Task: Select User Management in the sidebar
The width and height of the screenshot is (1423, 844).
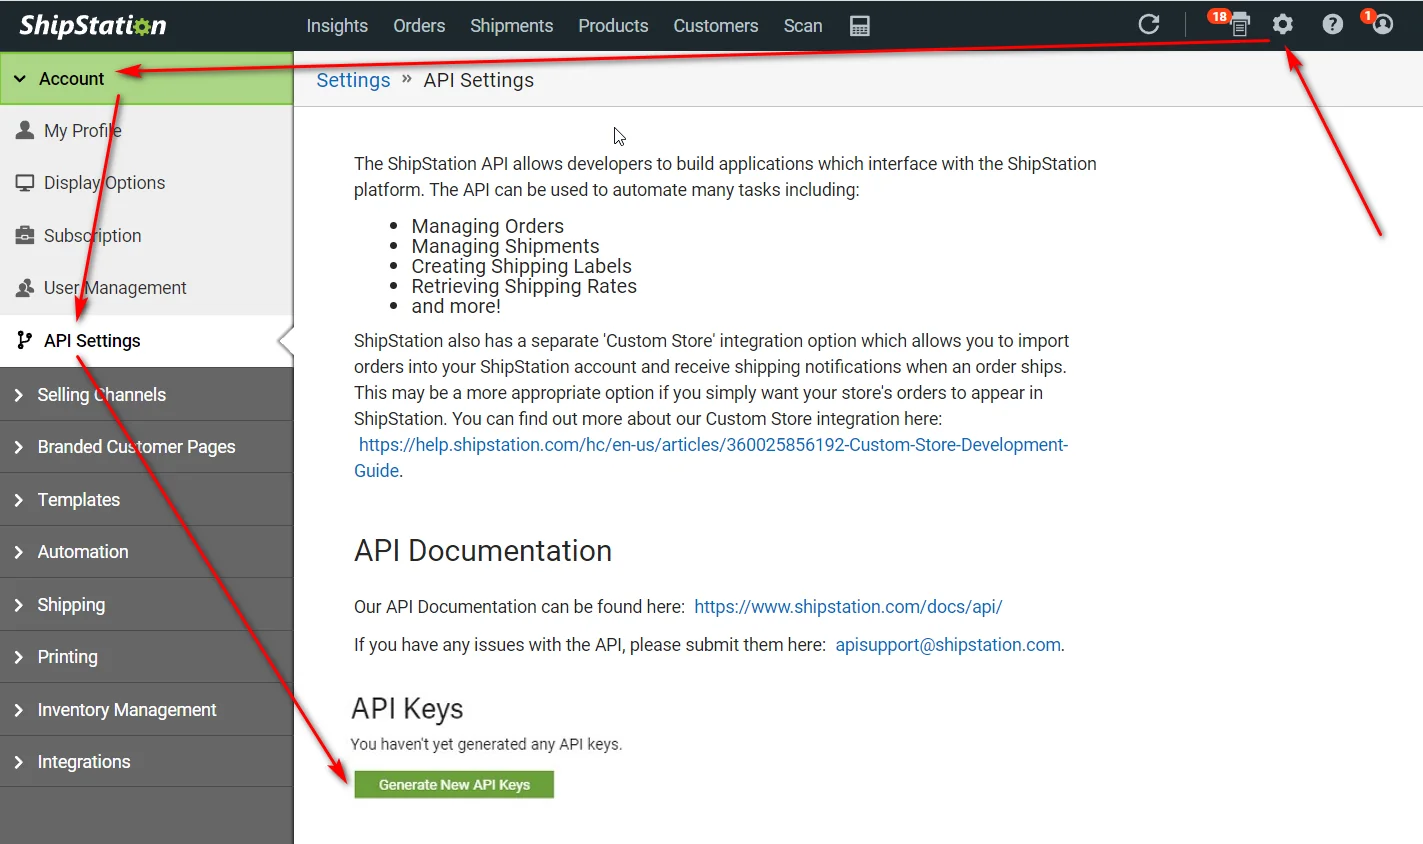Action: click(146, 288)
